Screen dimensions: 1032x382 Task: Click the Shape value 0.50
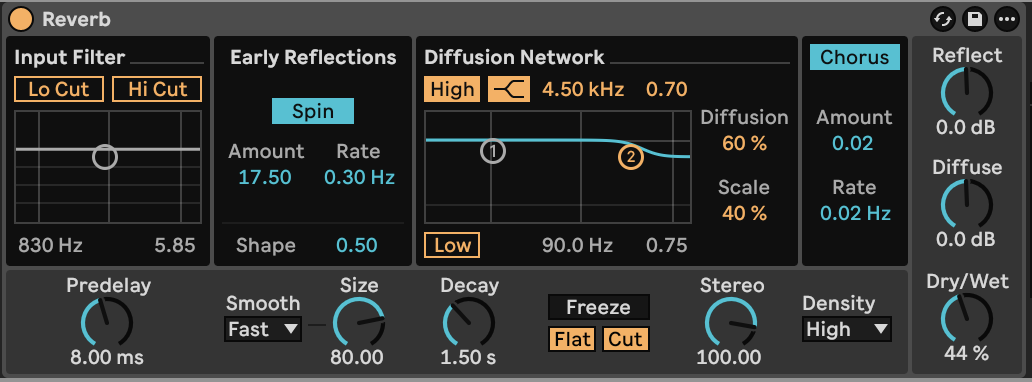357,246
